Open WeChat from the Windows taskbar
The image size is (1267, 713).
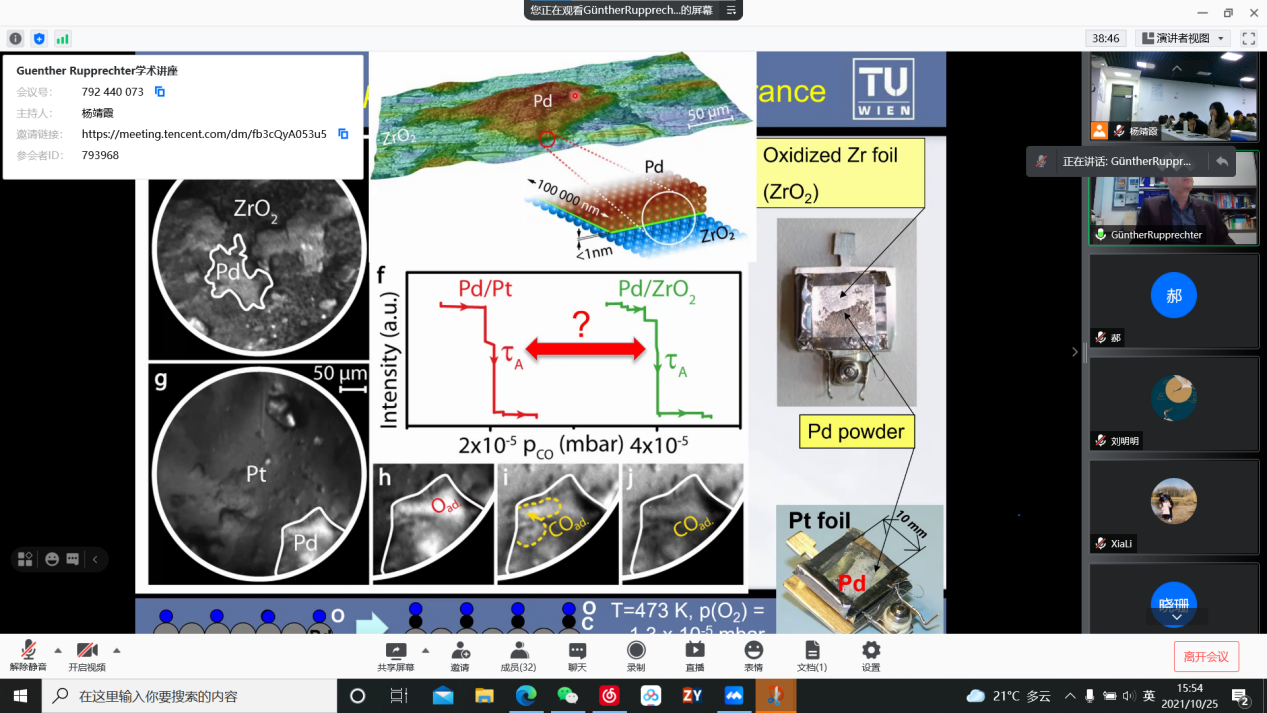(568, 696)
